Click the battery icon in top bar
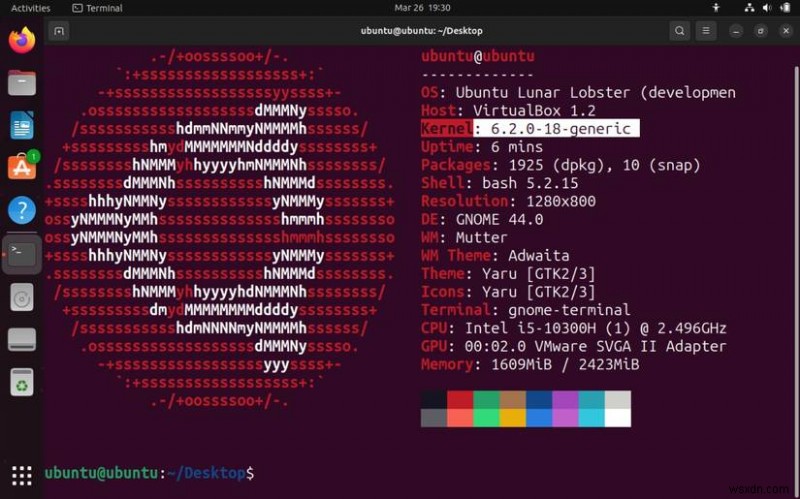 785,8
